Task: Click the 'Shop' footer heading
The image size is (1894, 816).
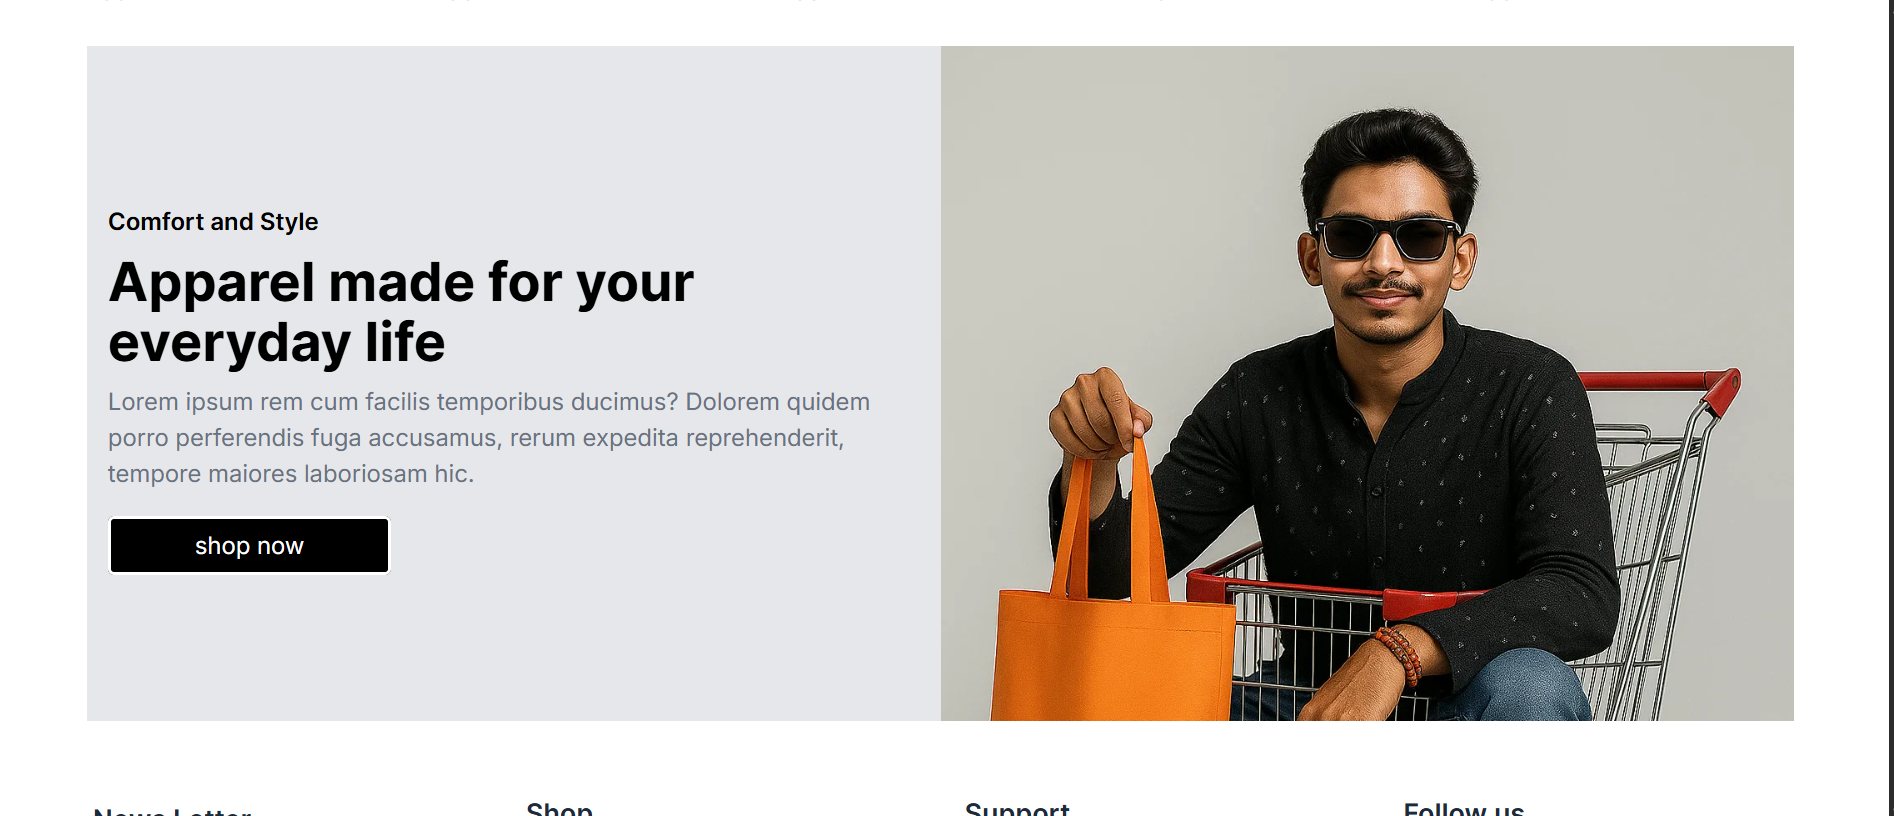Action: [x=560, y=808]
